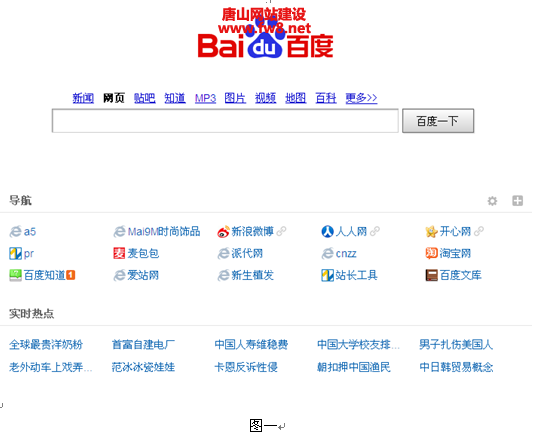
Task: Open the Sina Weibo (新浪微博) icon
Action: click(x=223, y=232)
